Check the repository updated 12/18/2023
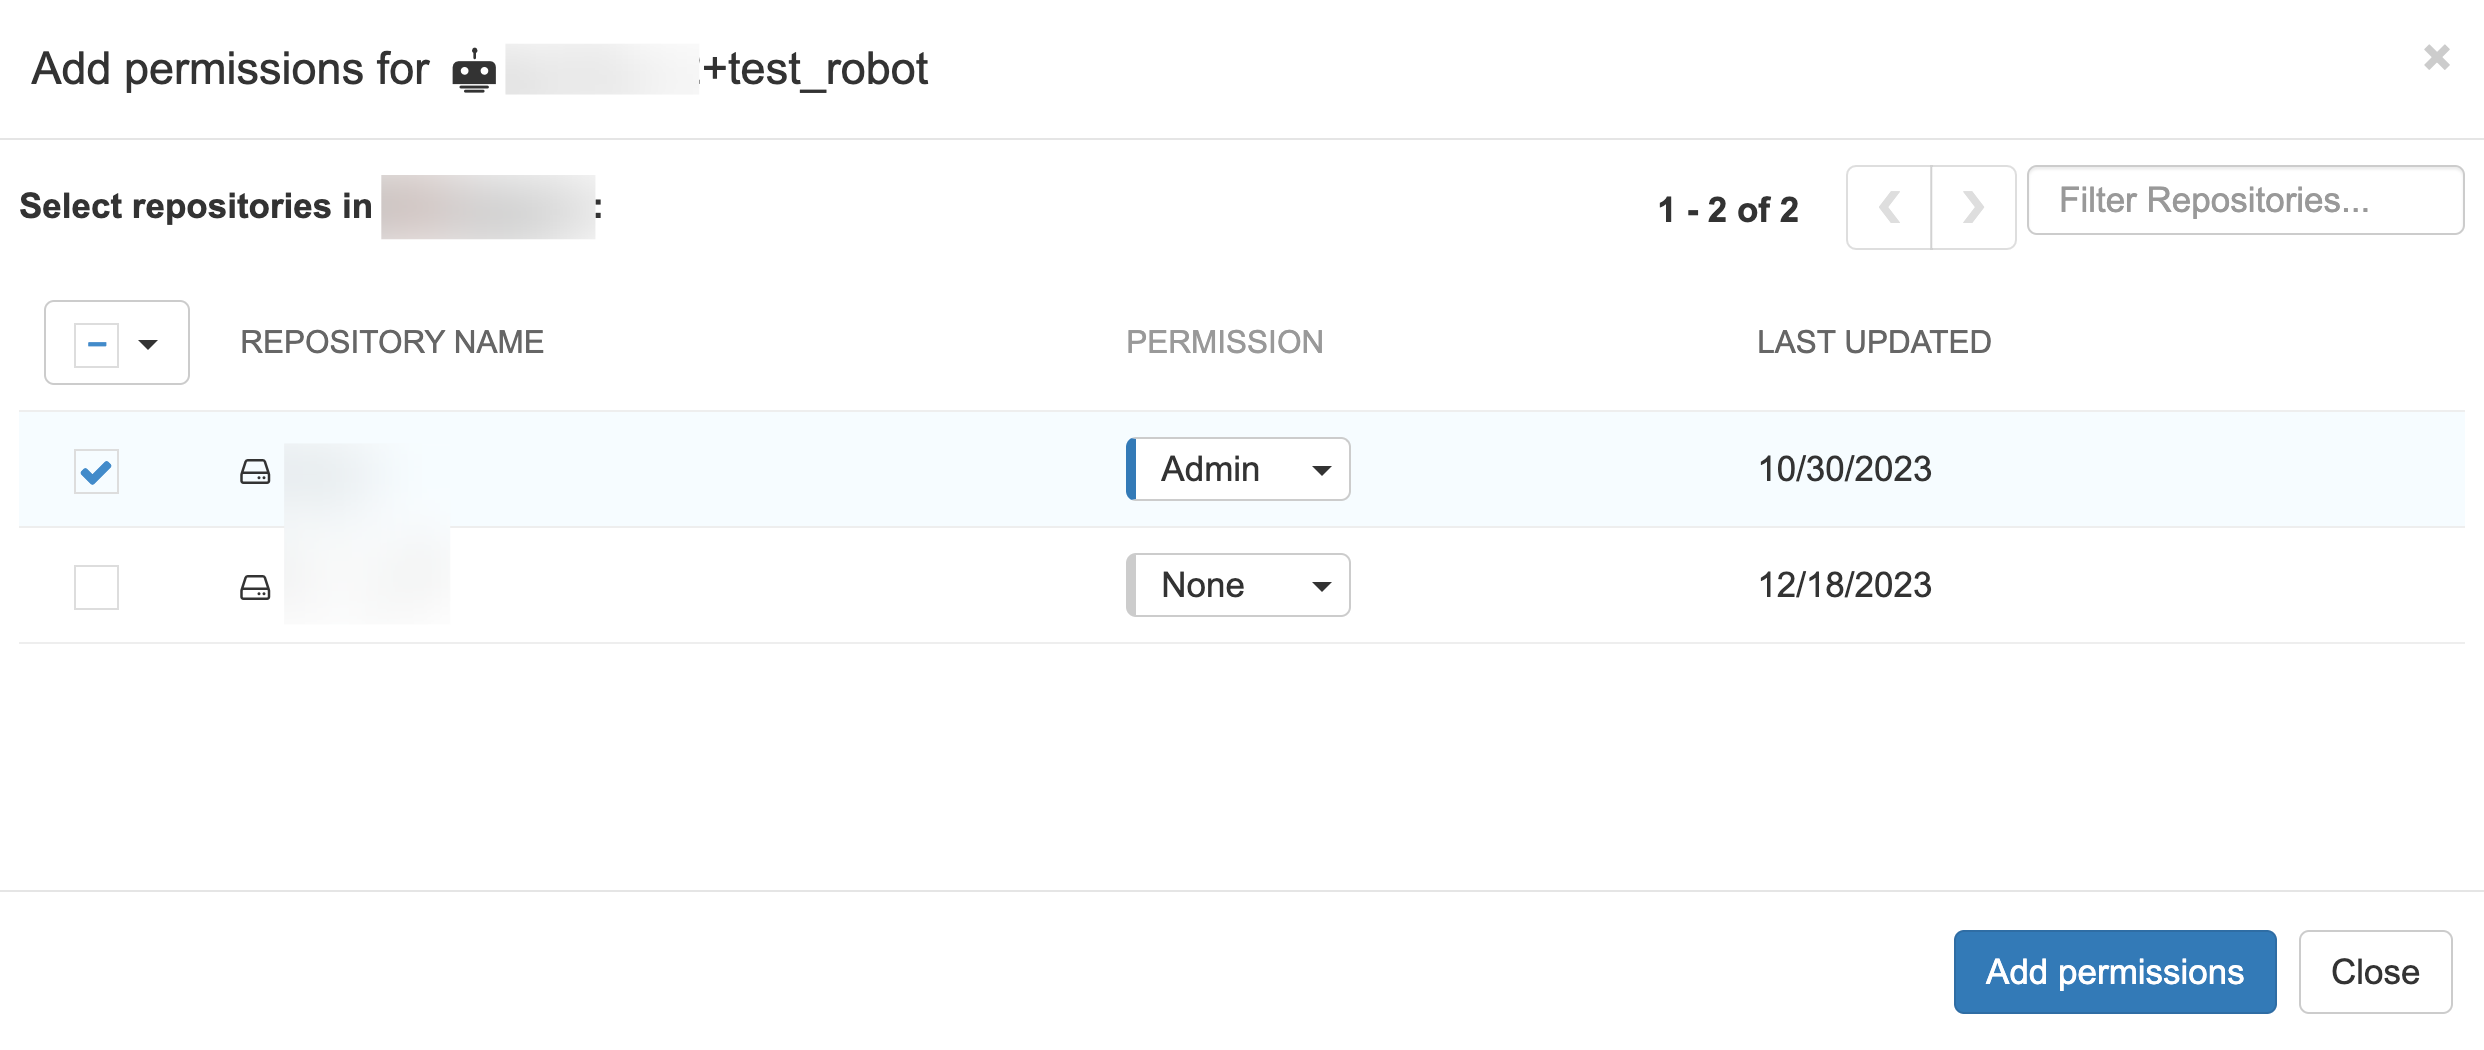The height and width of the screenshot is (1050, 2484). pyautogui.click(x=96, y=587)
